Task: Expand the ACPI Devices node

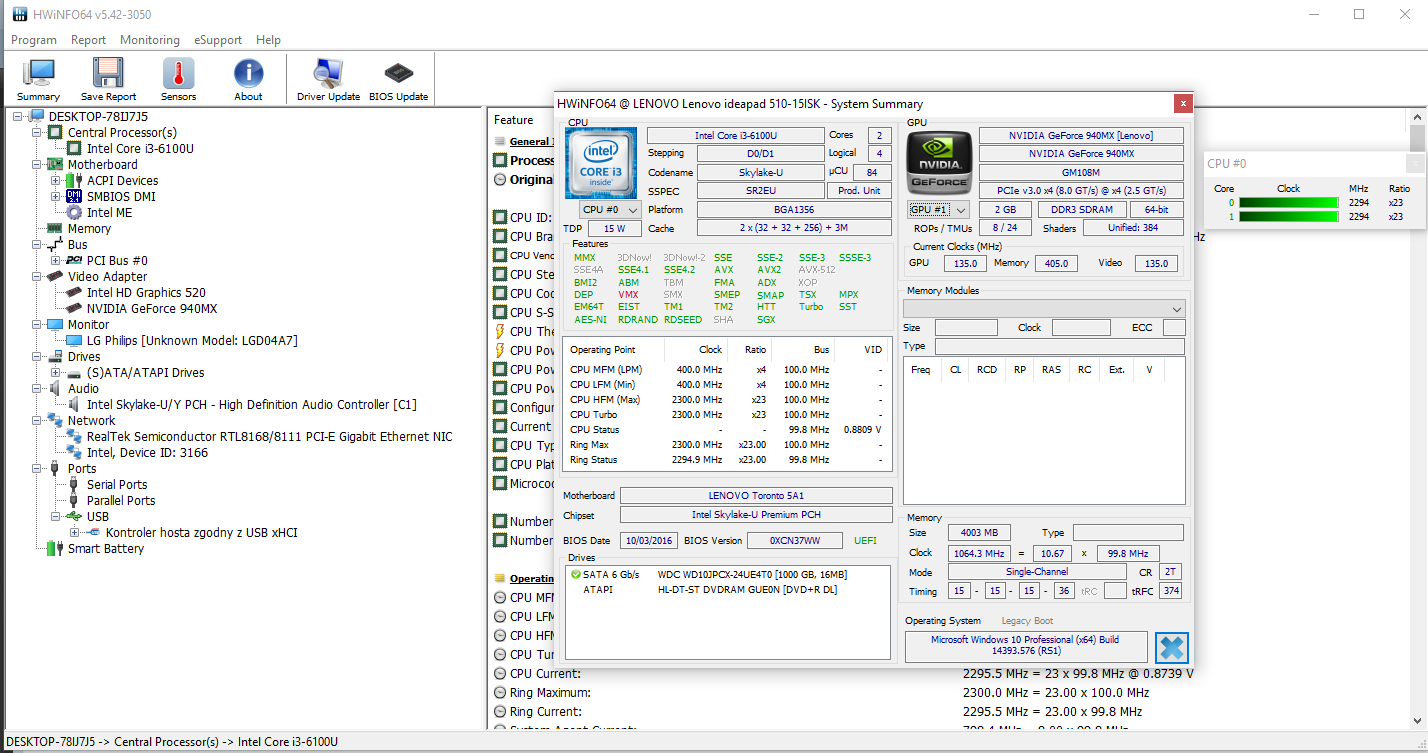Action: point(56,181)
